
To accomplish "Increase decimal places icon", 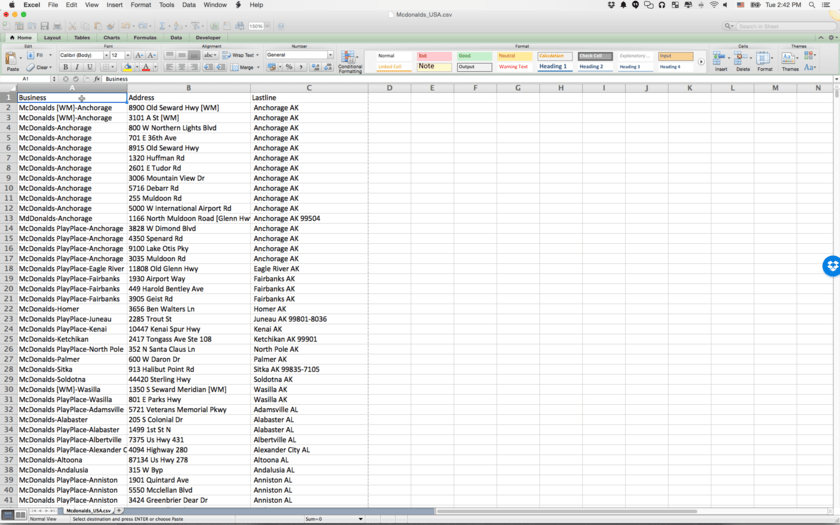I will (315, 67).
